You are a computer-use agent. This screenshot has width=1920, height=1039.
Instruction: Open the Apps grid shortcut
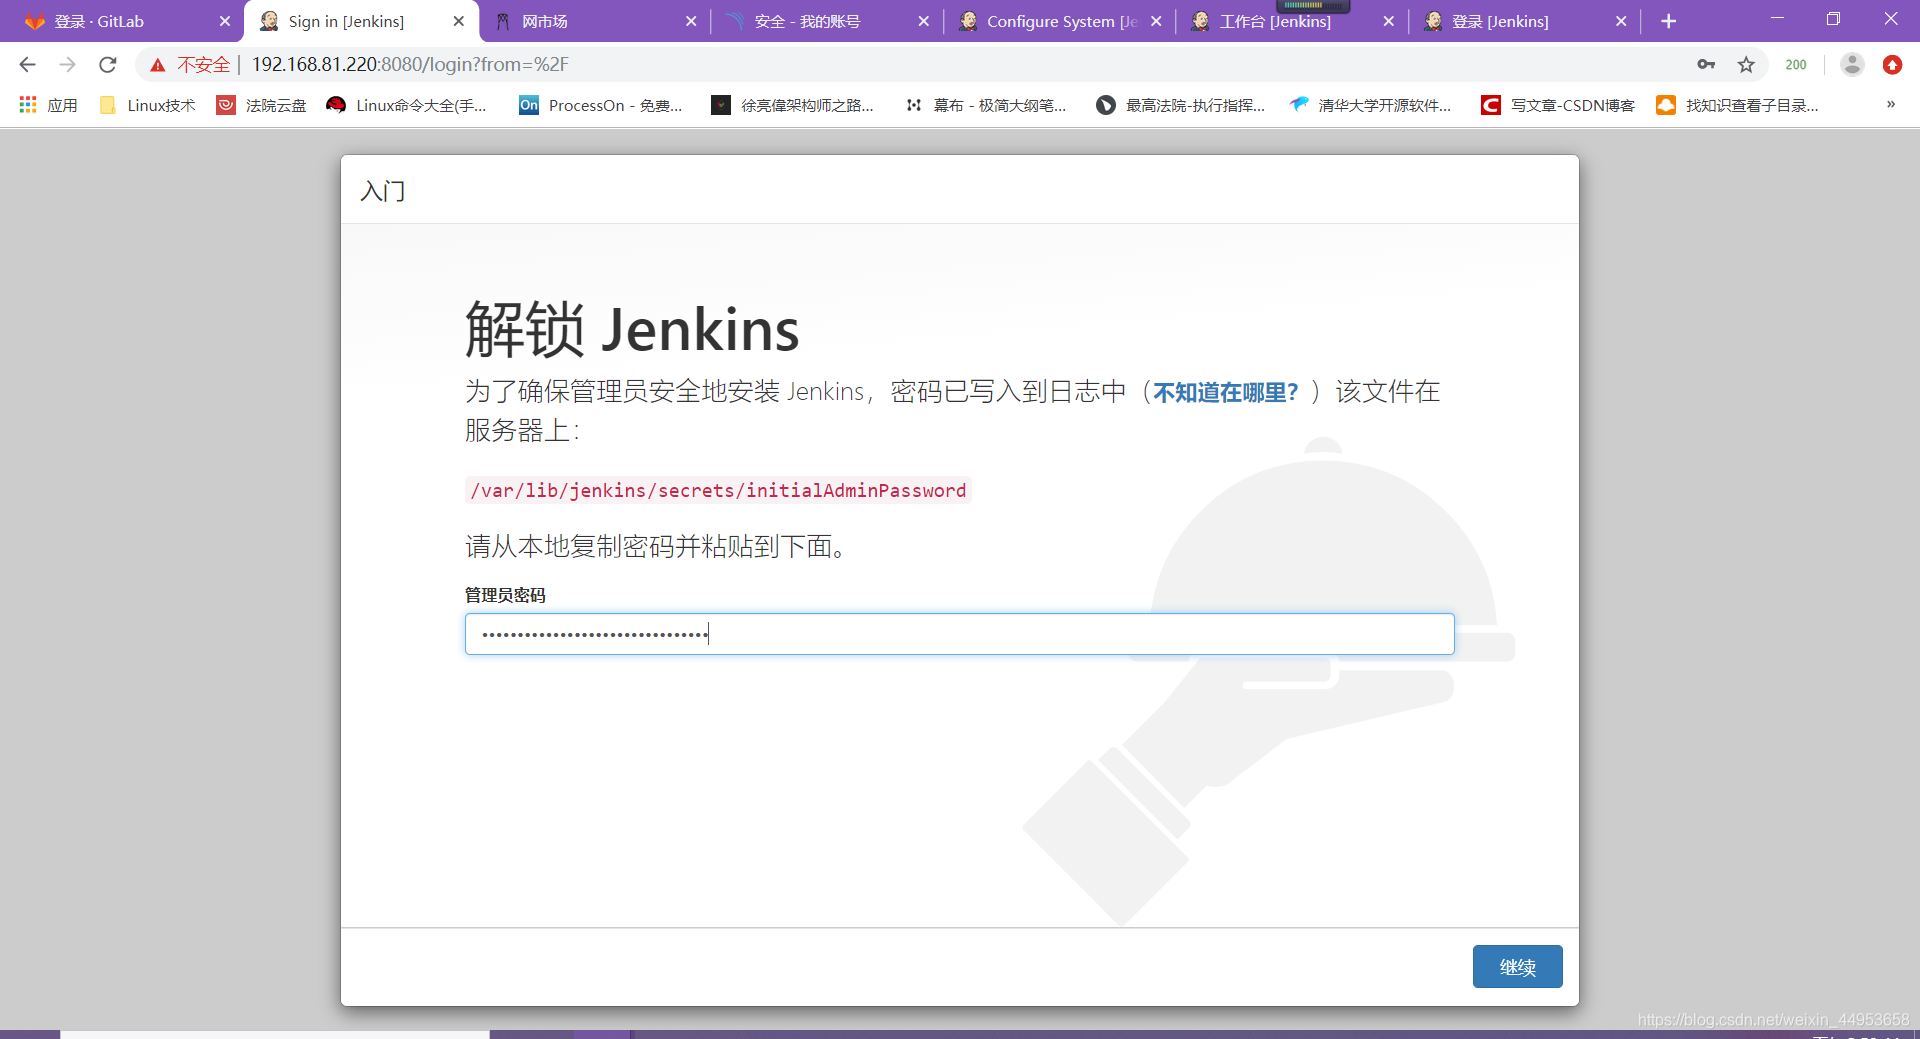click(48, 105)
